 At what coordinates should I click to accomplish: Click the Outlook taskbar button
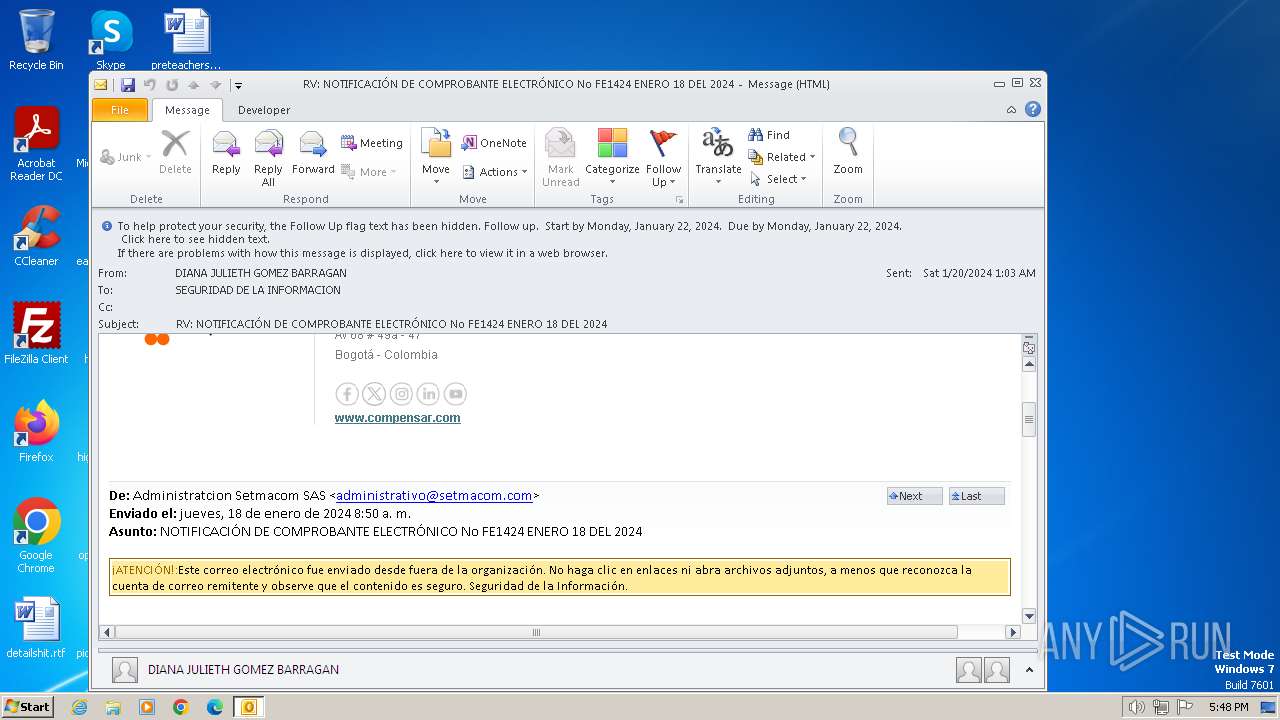click(x=248, y=707)
